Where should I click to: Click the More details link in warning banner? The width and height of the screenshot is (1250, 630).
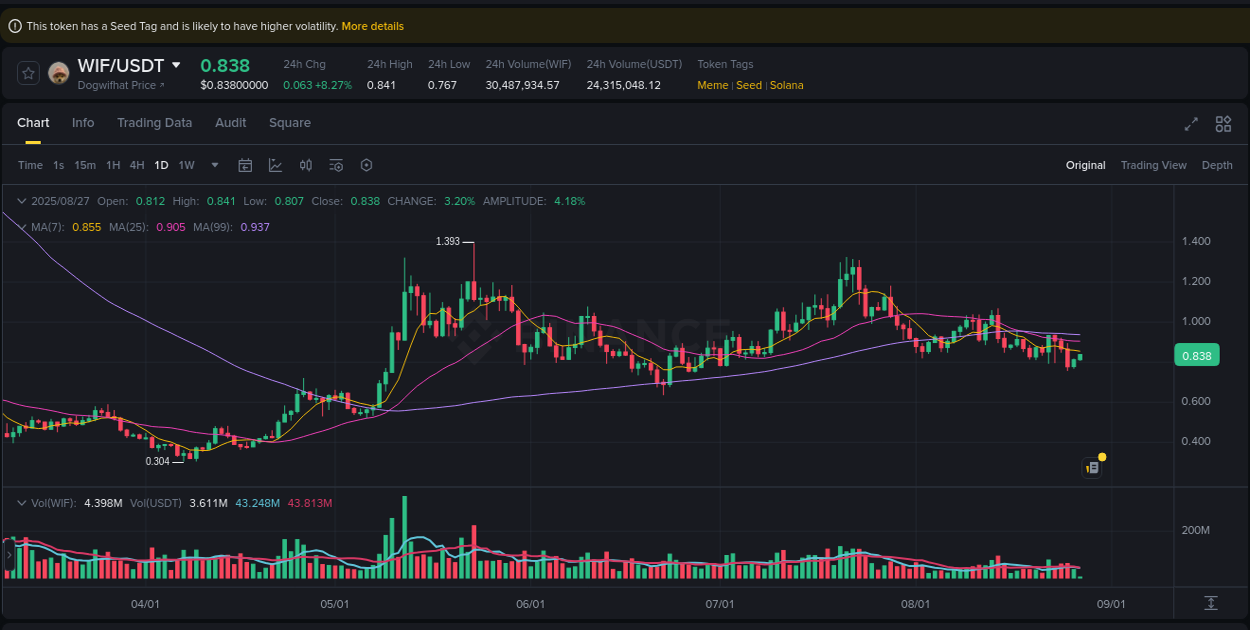coord(372,25)
